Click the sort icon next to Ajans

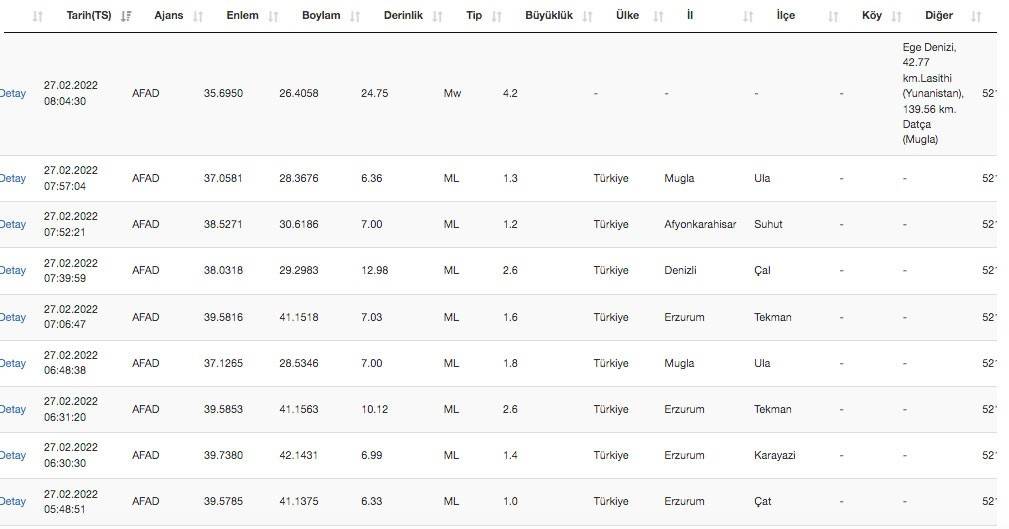(x=198, y=17)
